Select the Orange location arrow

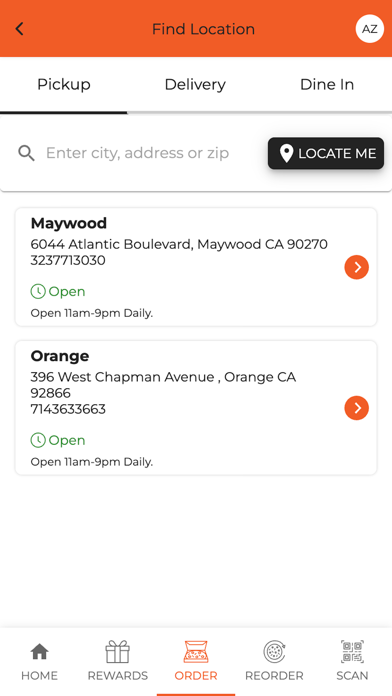coord(356,407)
